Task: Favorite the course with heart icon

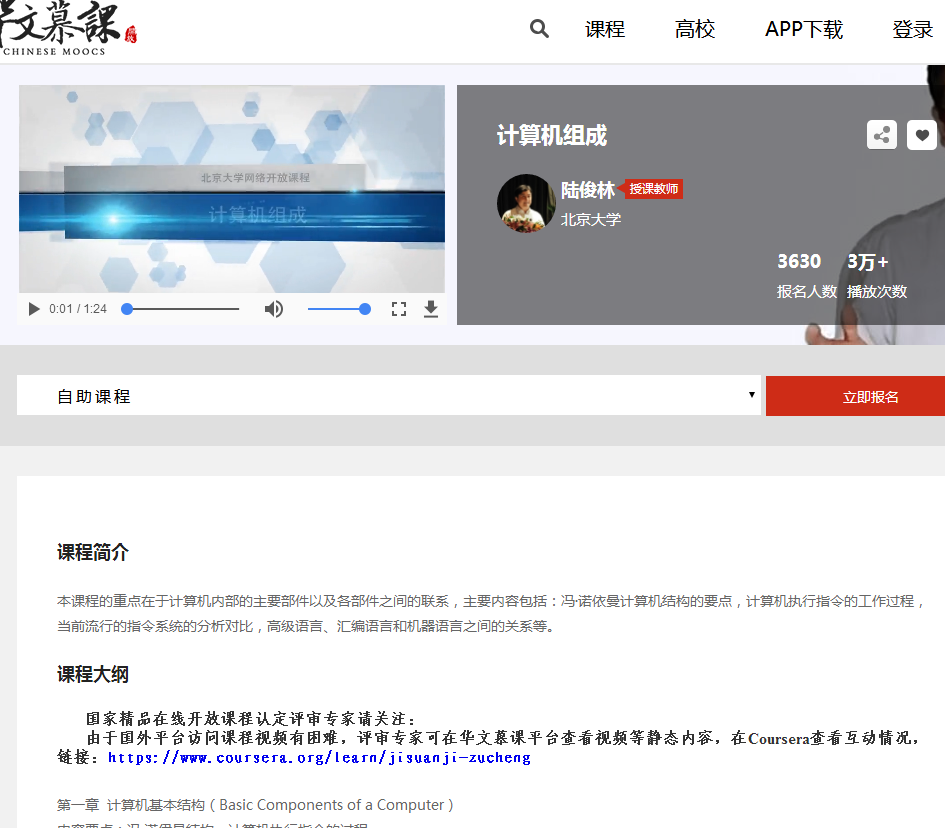Action: (x=921, y=134)
